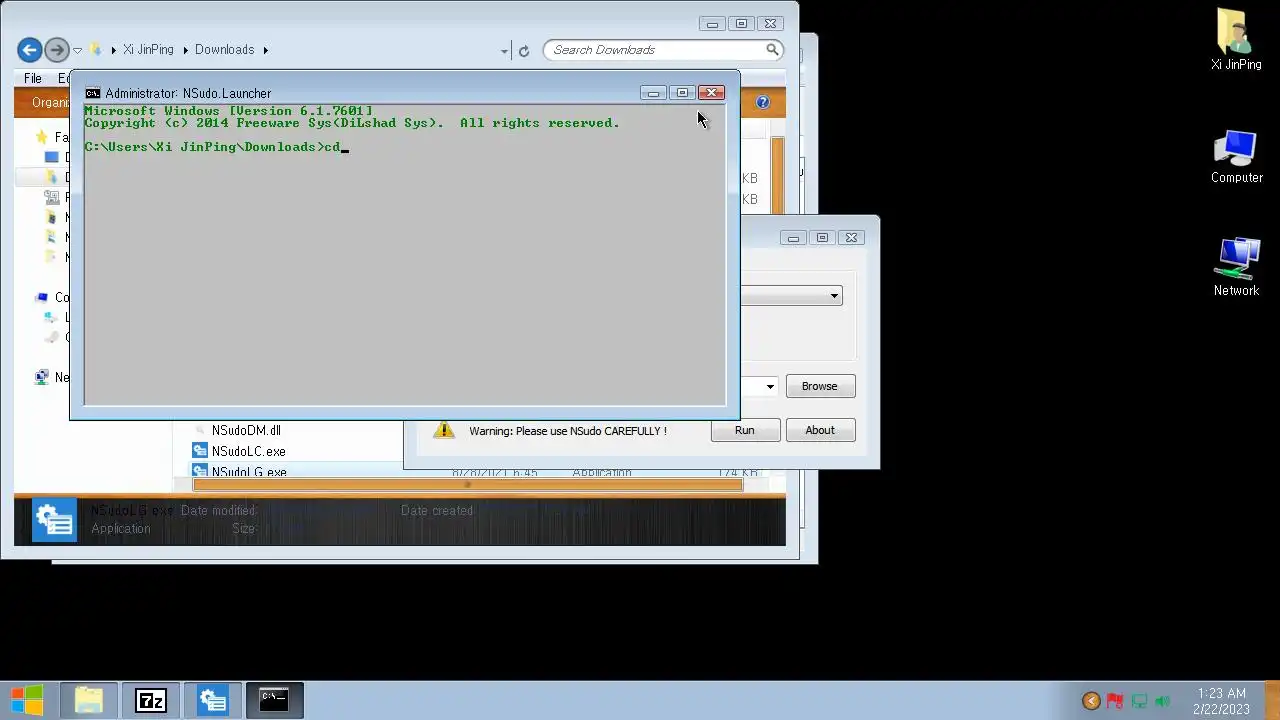1280x720 pixels.
Task: Select Xi JinPing in the address breadcrumb
Action: click(x=148, y=49)
